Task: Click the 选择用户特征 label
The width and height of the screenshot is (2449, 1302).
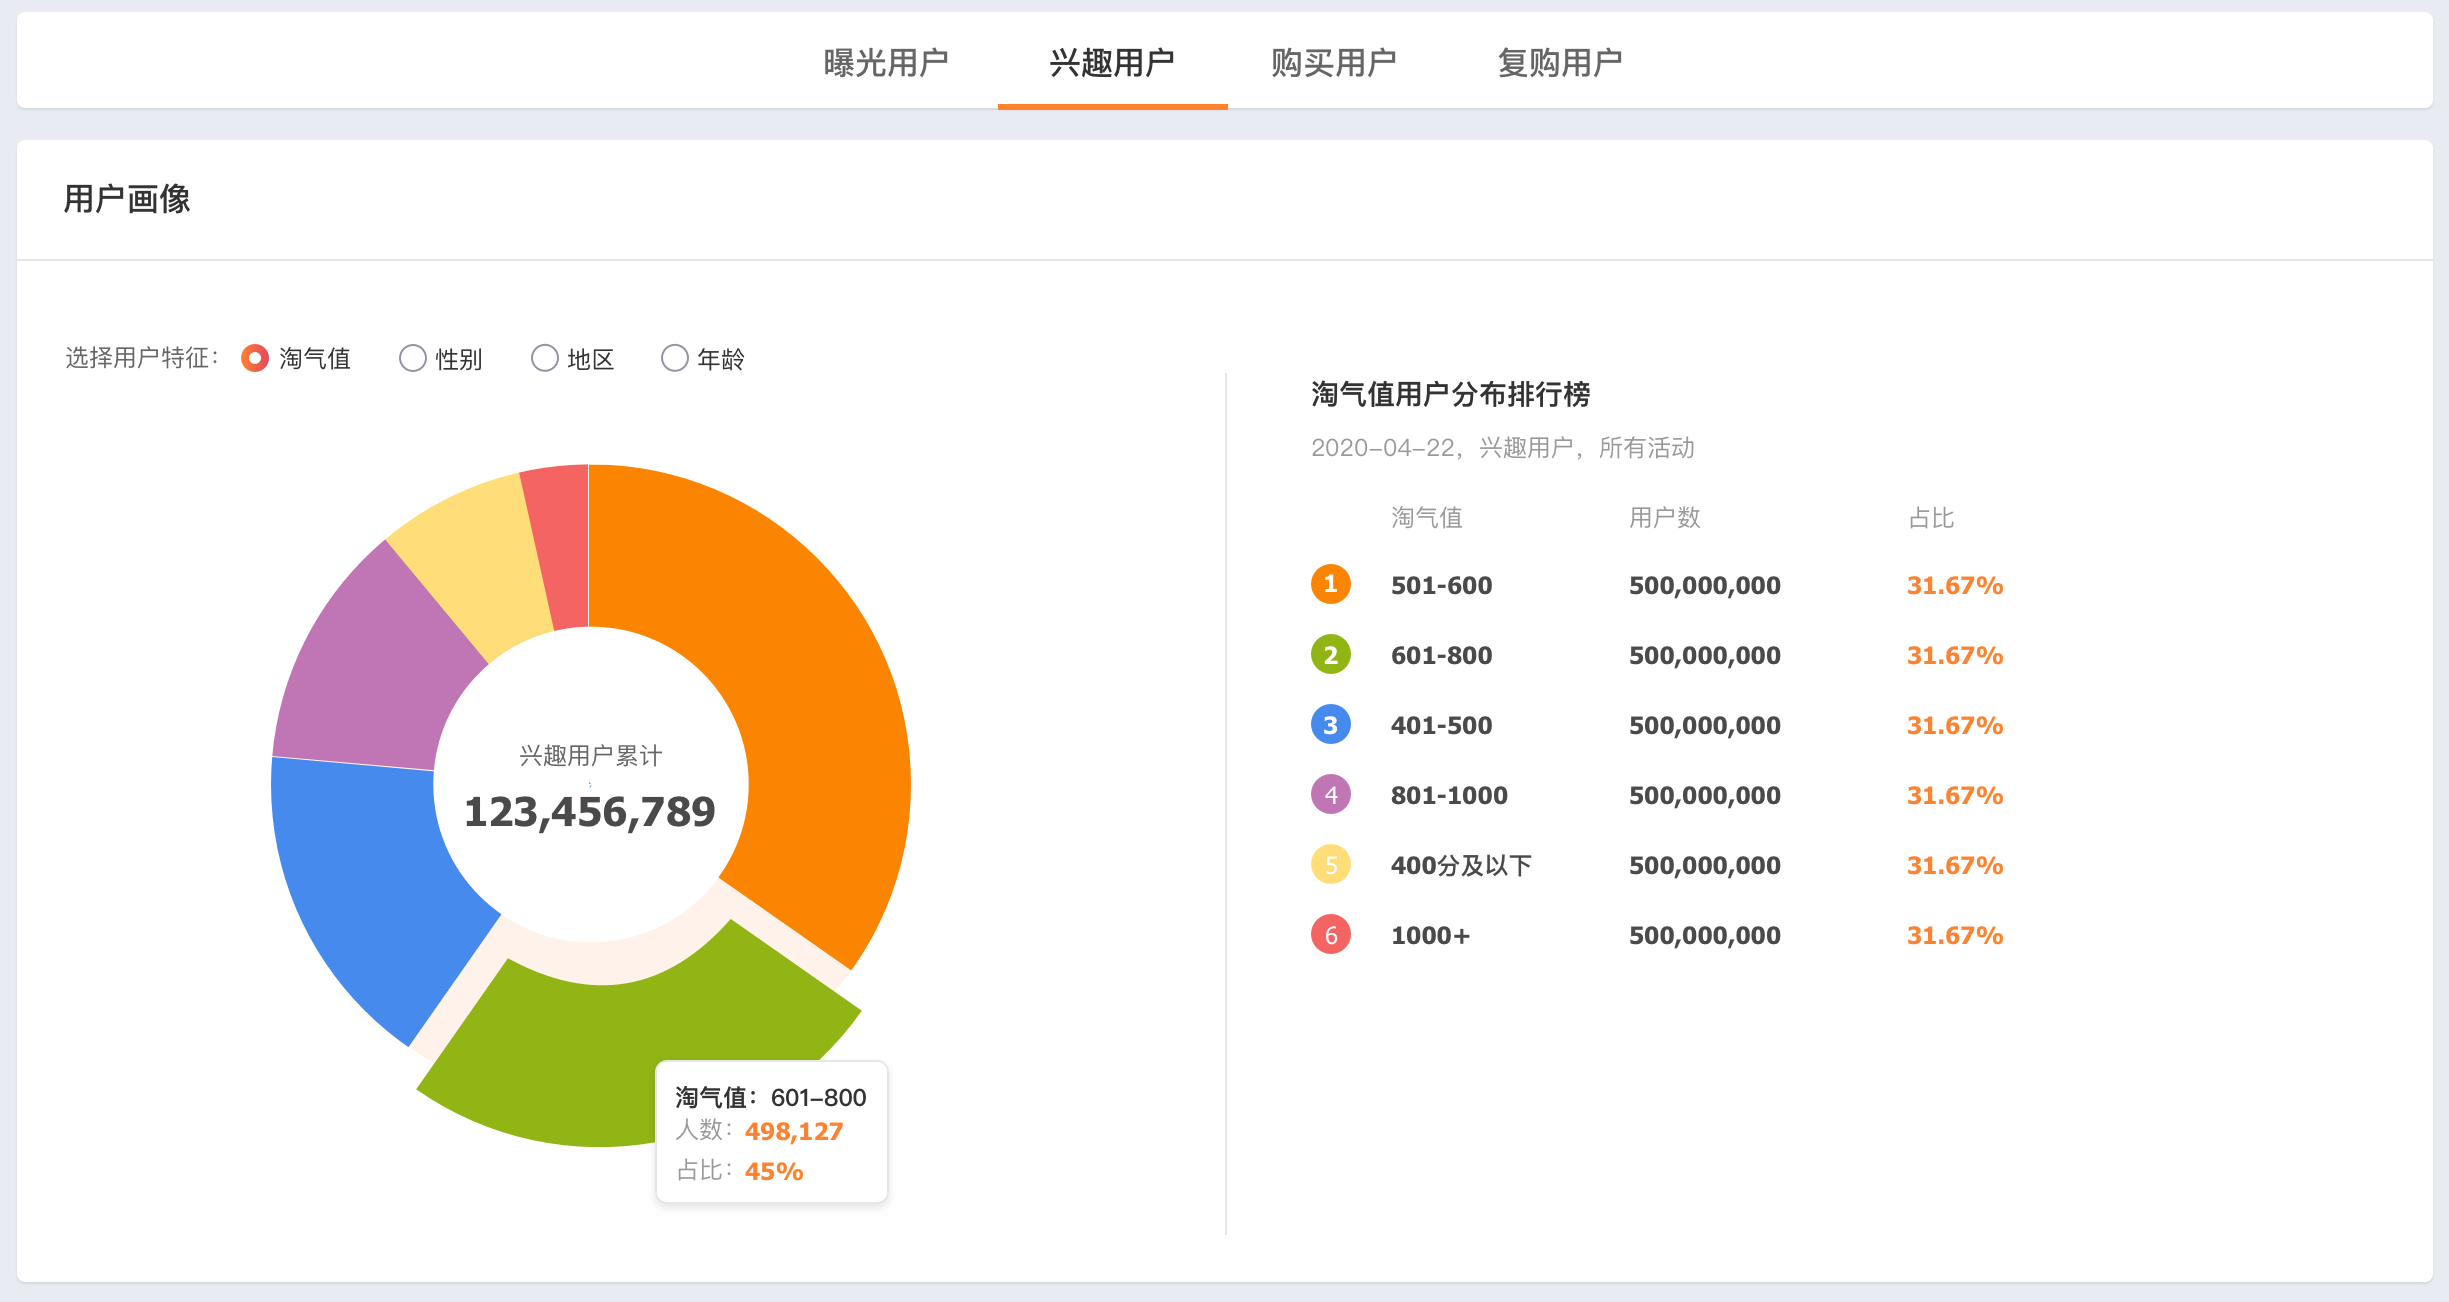Action: (x=142, y=357)
